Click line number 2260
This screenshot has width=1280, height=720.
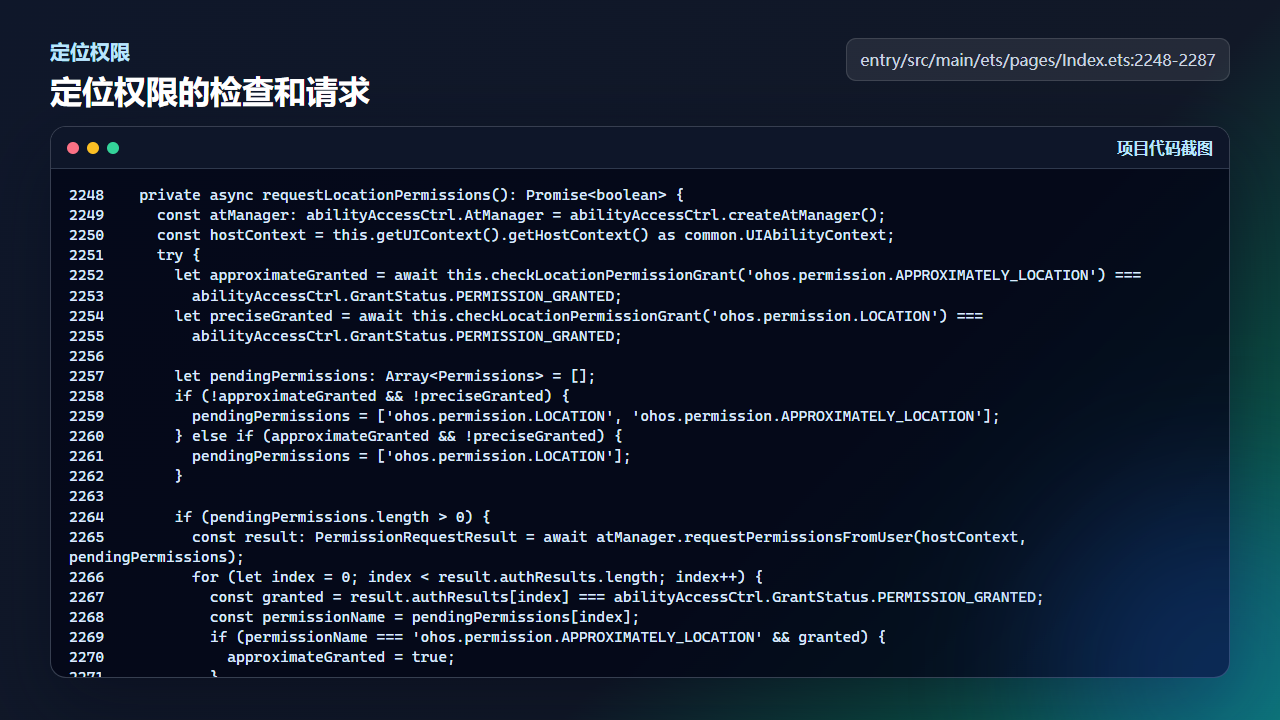(x=86, y=436)
